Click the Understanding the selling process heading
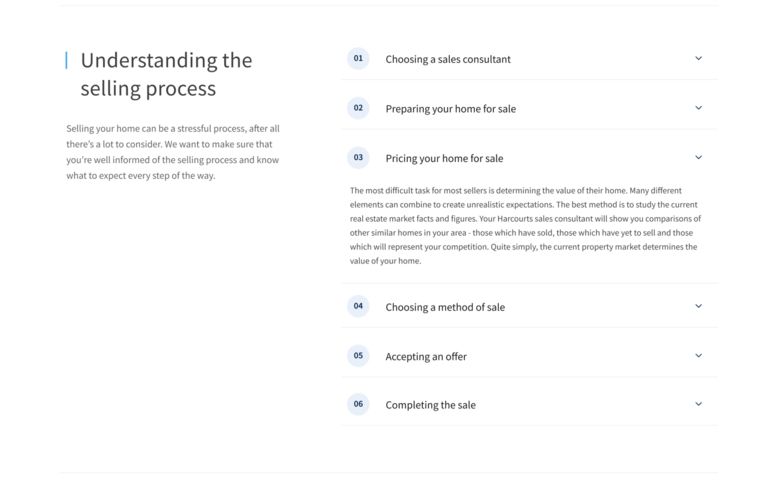The width and height of the screenshot is (779, 483). 166,75
